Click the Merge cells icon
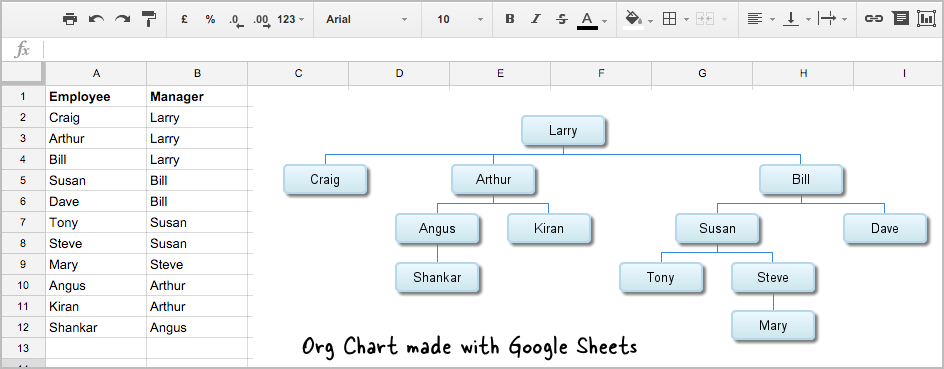This screenshot has height=369, width=944. click(x=704, y=19)
